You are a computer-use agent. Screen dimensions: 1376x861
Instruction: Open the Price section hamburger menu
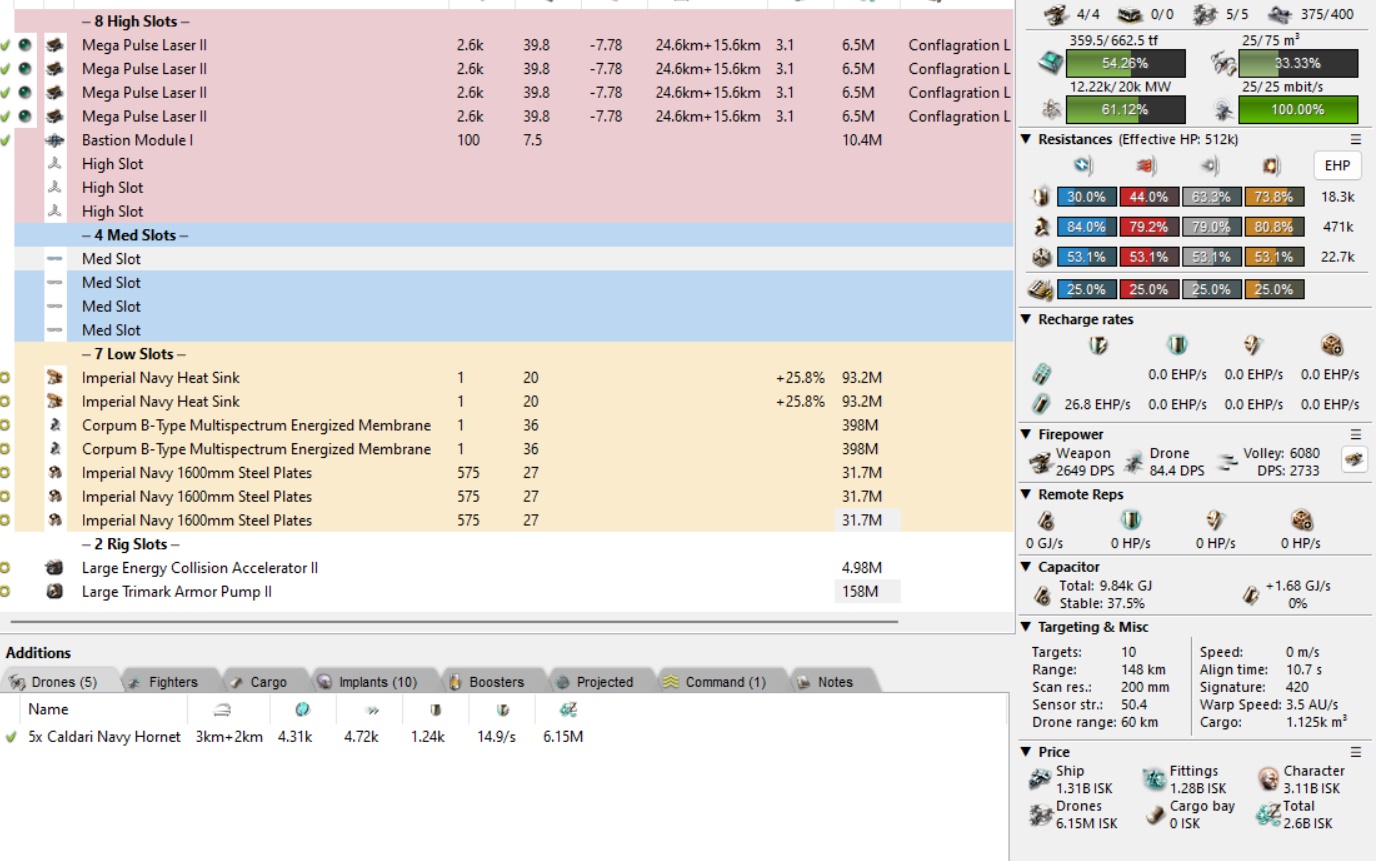[1356, 751]
